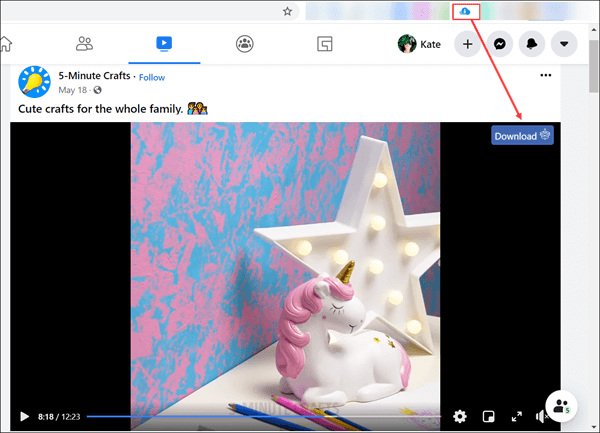Image resolution: width=600 pixels, height=433 pixels.
Task: Toggle picture-in-picture mini player
Action: [489, 416]
